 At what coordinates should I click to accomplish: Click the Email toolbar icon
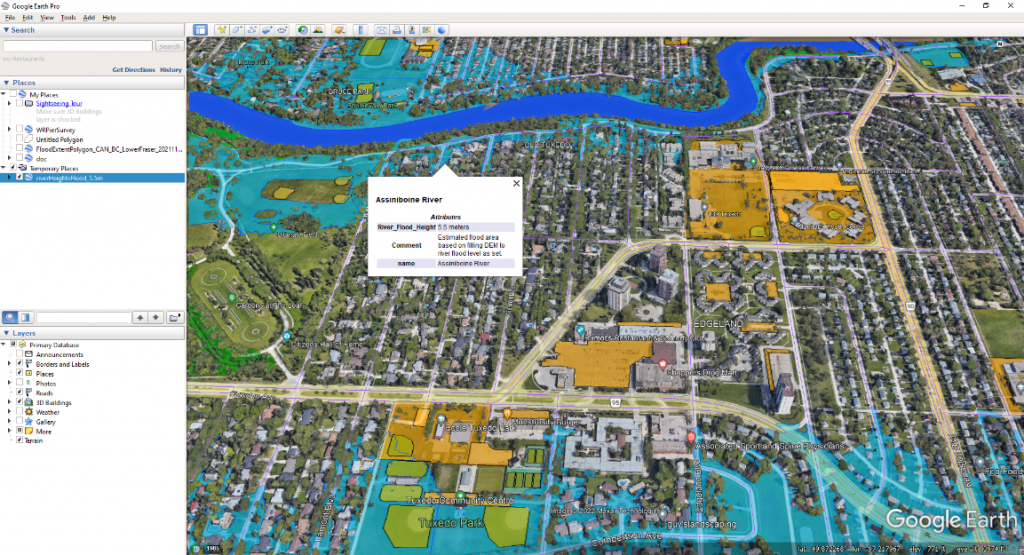[382, 30]
